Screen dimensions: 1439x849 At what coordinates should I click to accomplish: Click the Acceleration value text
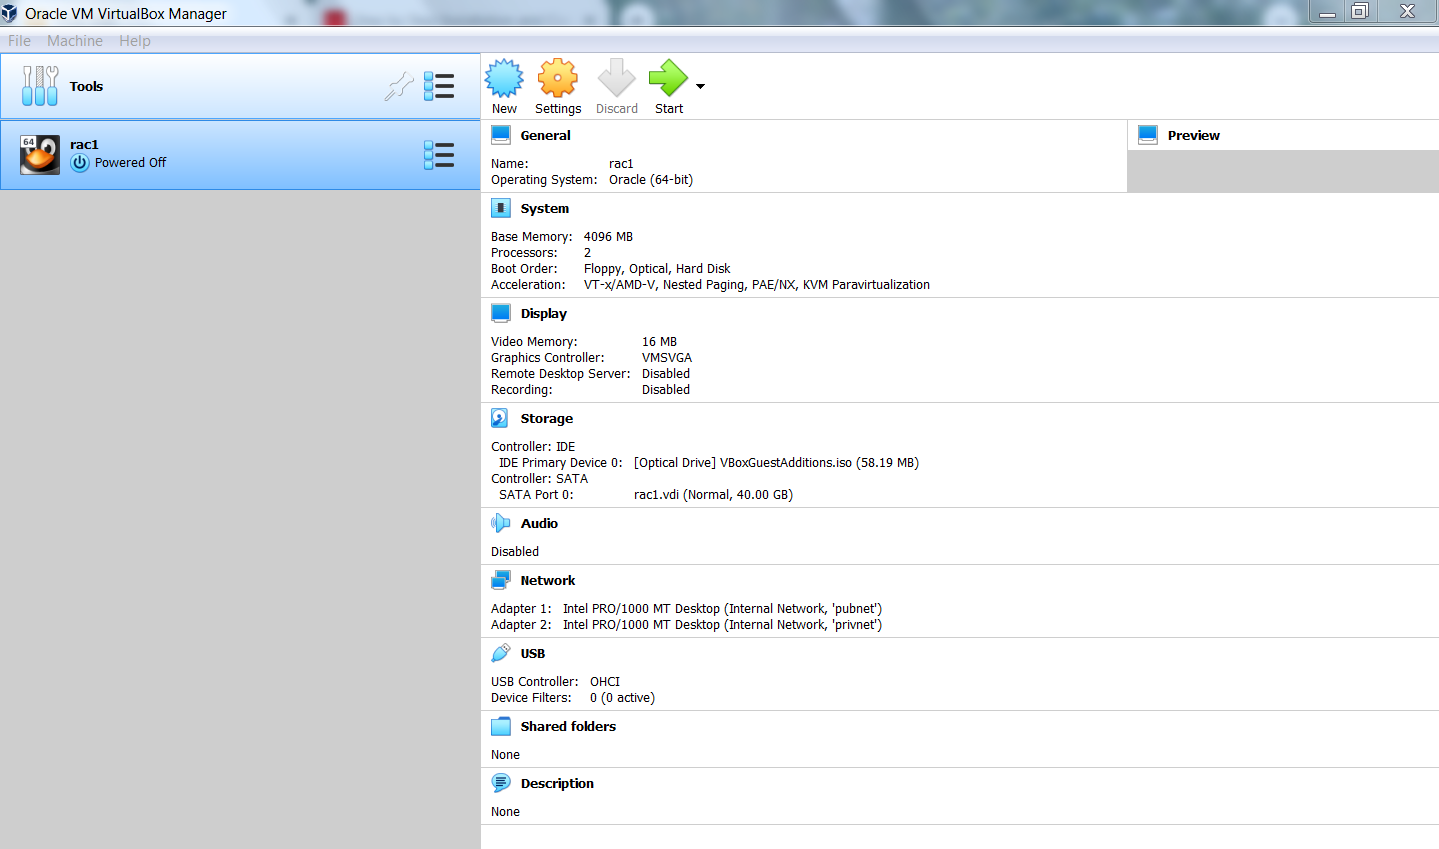pyautogui.click(x=757, y=285)
